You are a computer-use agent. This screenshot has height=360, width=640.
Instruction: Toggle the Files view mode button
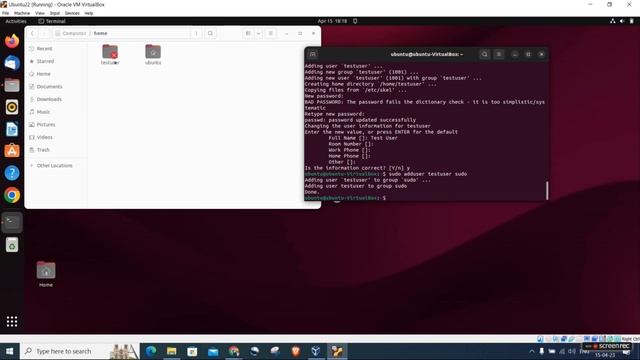pos(248,33)
